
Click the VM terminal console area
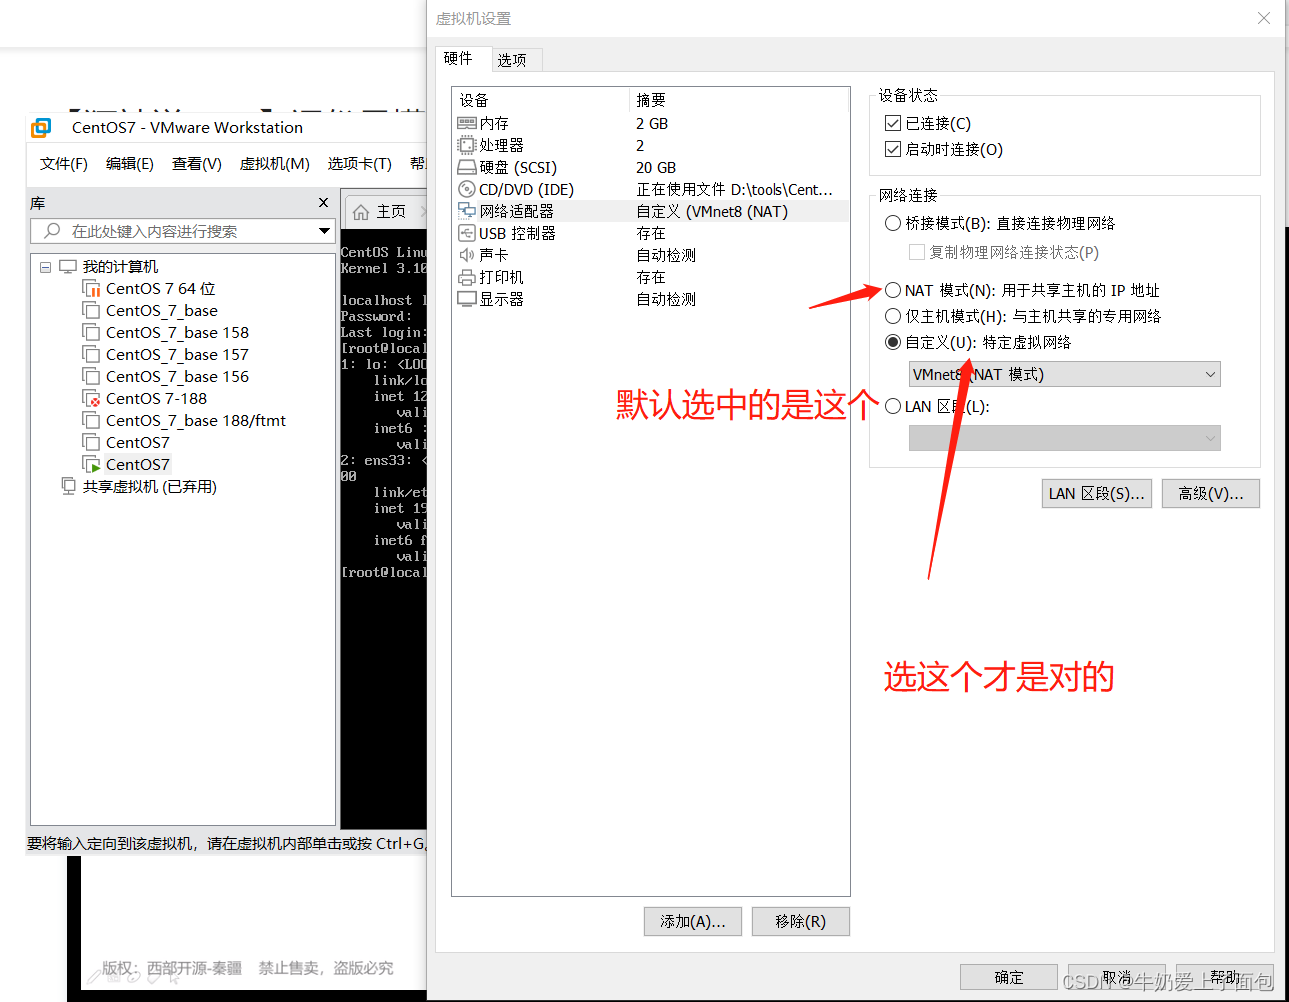(384, 530)
